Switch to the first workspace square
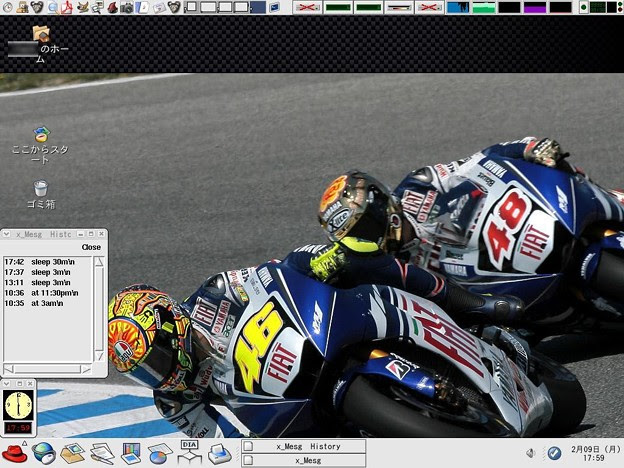Viewport: 624px width, 468px height. [x=192, y=7]
